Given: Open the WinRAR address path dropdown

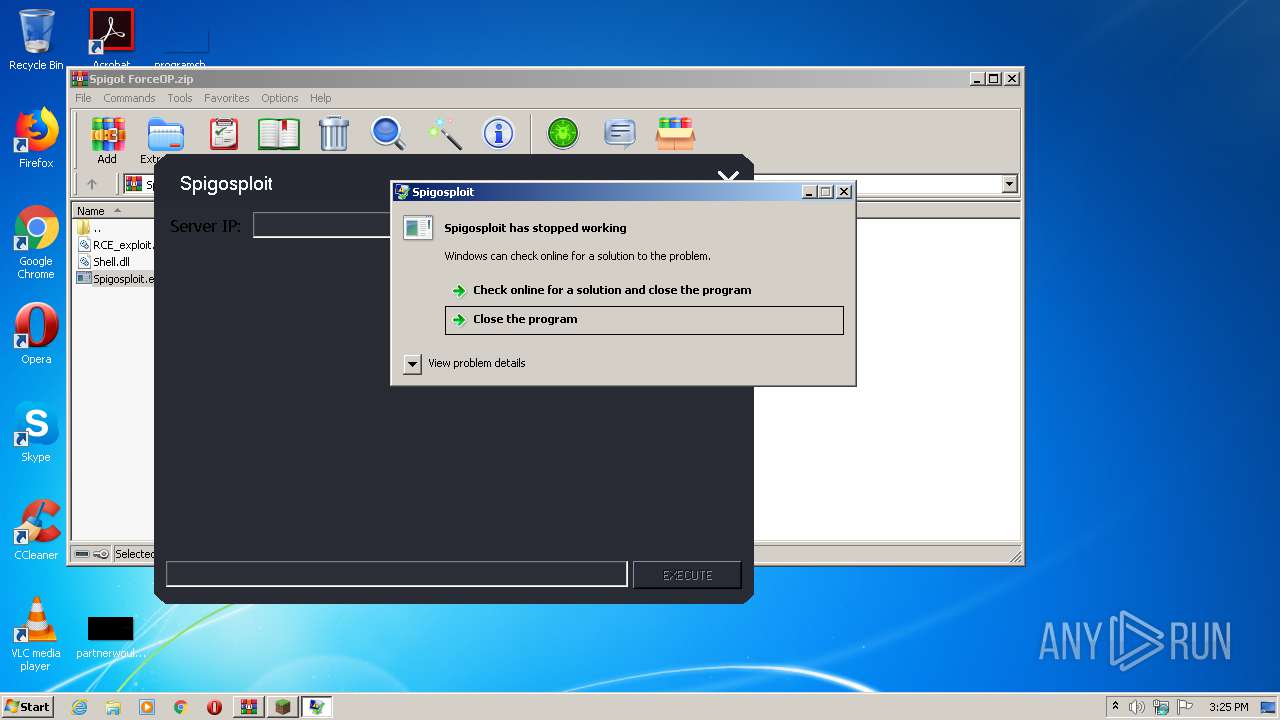Looking at the screenshot, I should 1009,184.
